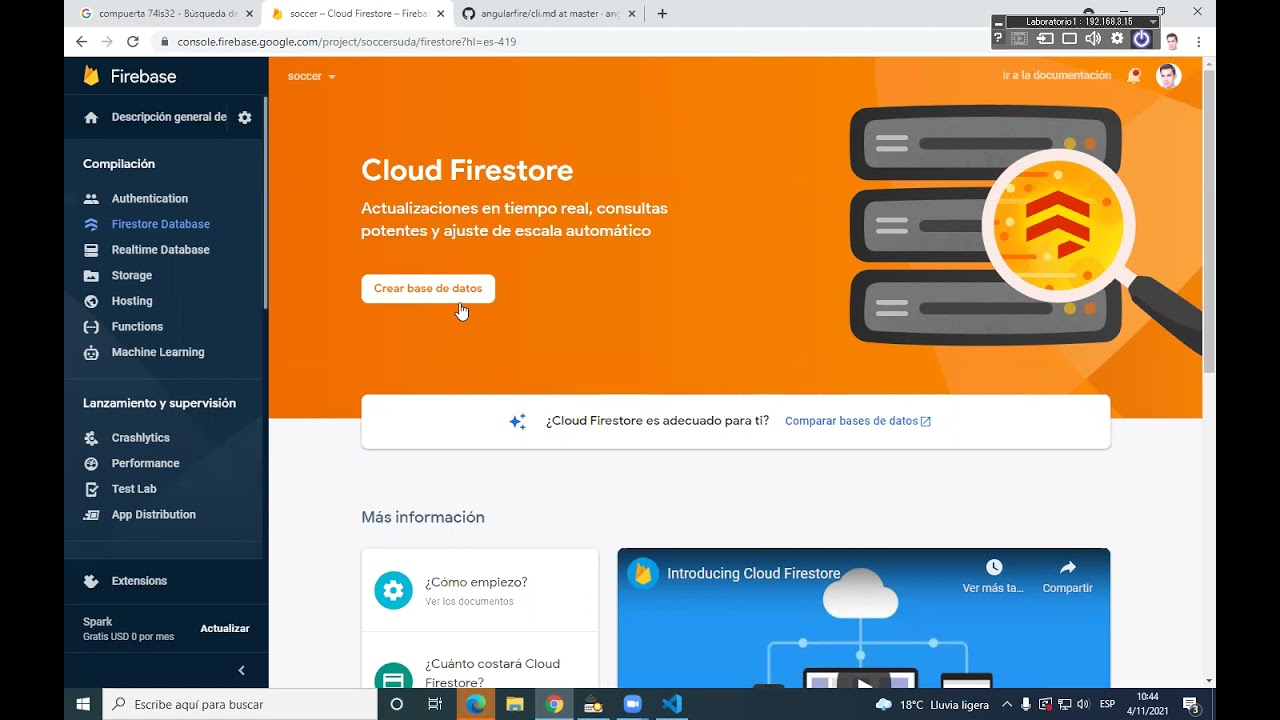Open the ¿Cuánto costará Cloud Firestore? card
This screenshot has width=1280, height=720.
[x=480, y=661]
